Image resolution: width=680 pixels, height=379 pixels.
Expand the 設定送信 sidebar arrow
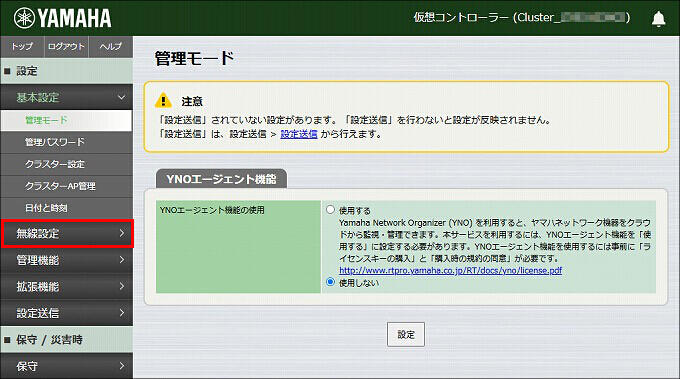click(x=122, y=313)
